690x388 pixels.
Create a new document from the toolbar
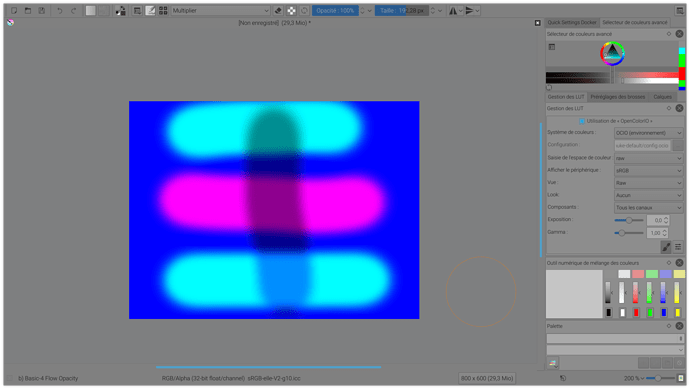pyautogui.click(x=14, y=11)
